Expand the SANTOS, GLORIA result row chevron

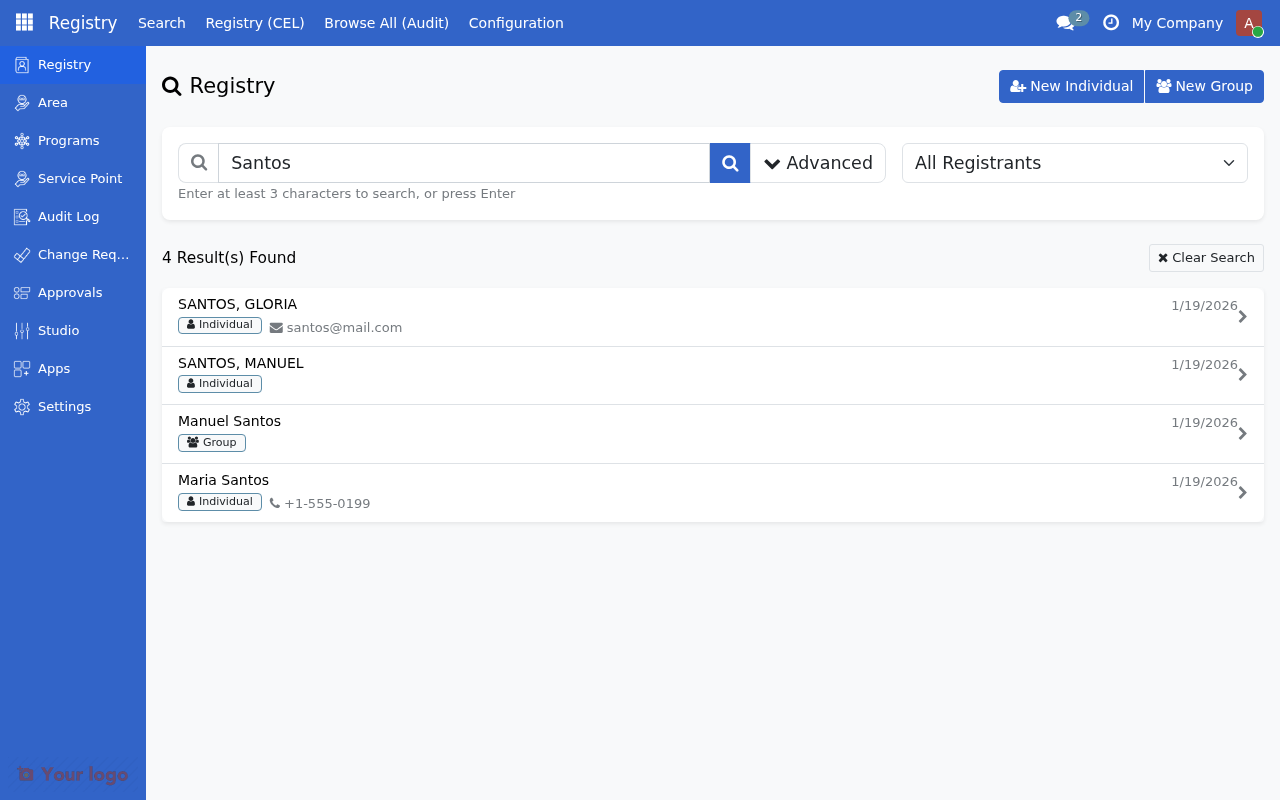click(x=1242, y=316)
